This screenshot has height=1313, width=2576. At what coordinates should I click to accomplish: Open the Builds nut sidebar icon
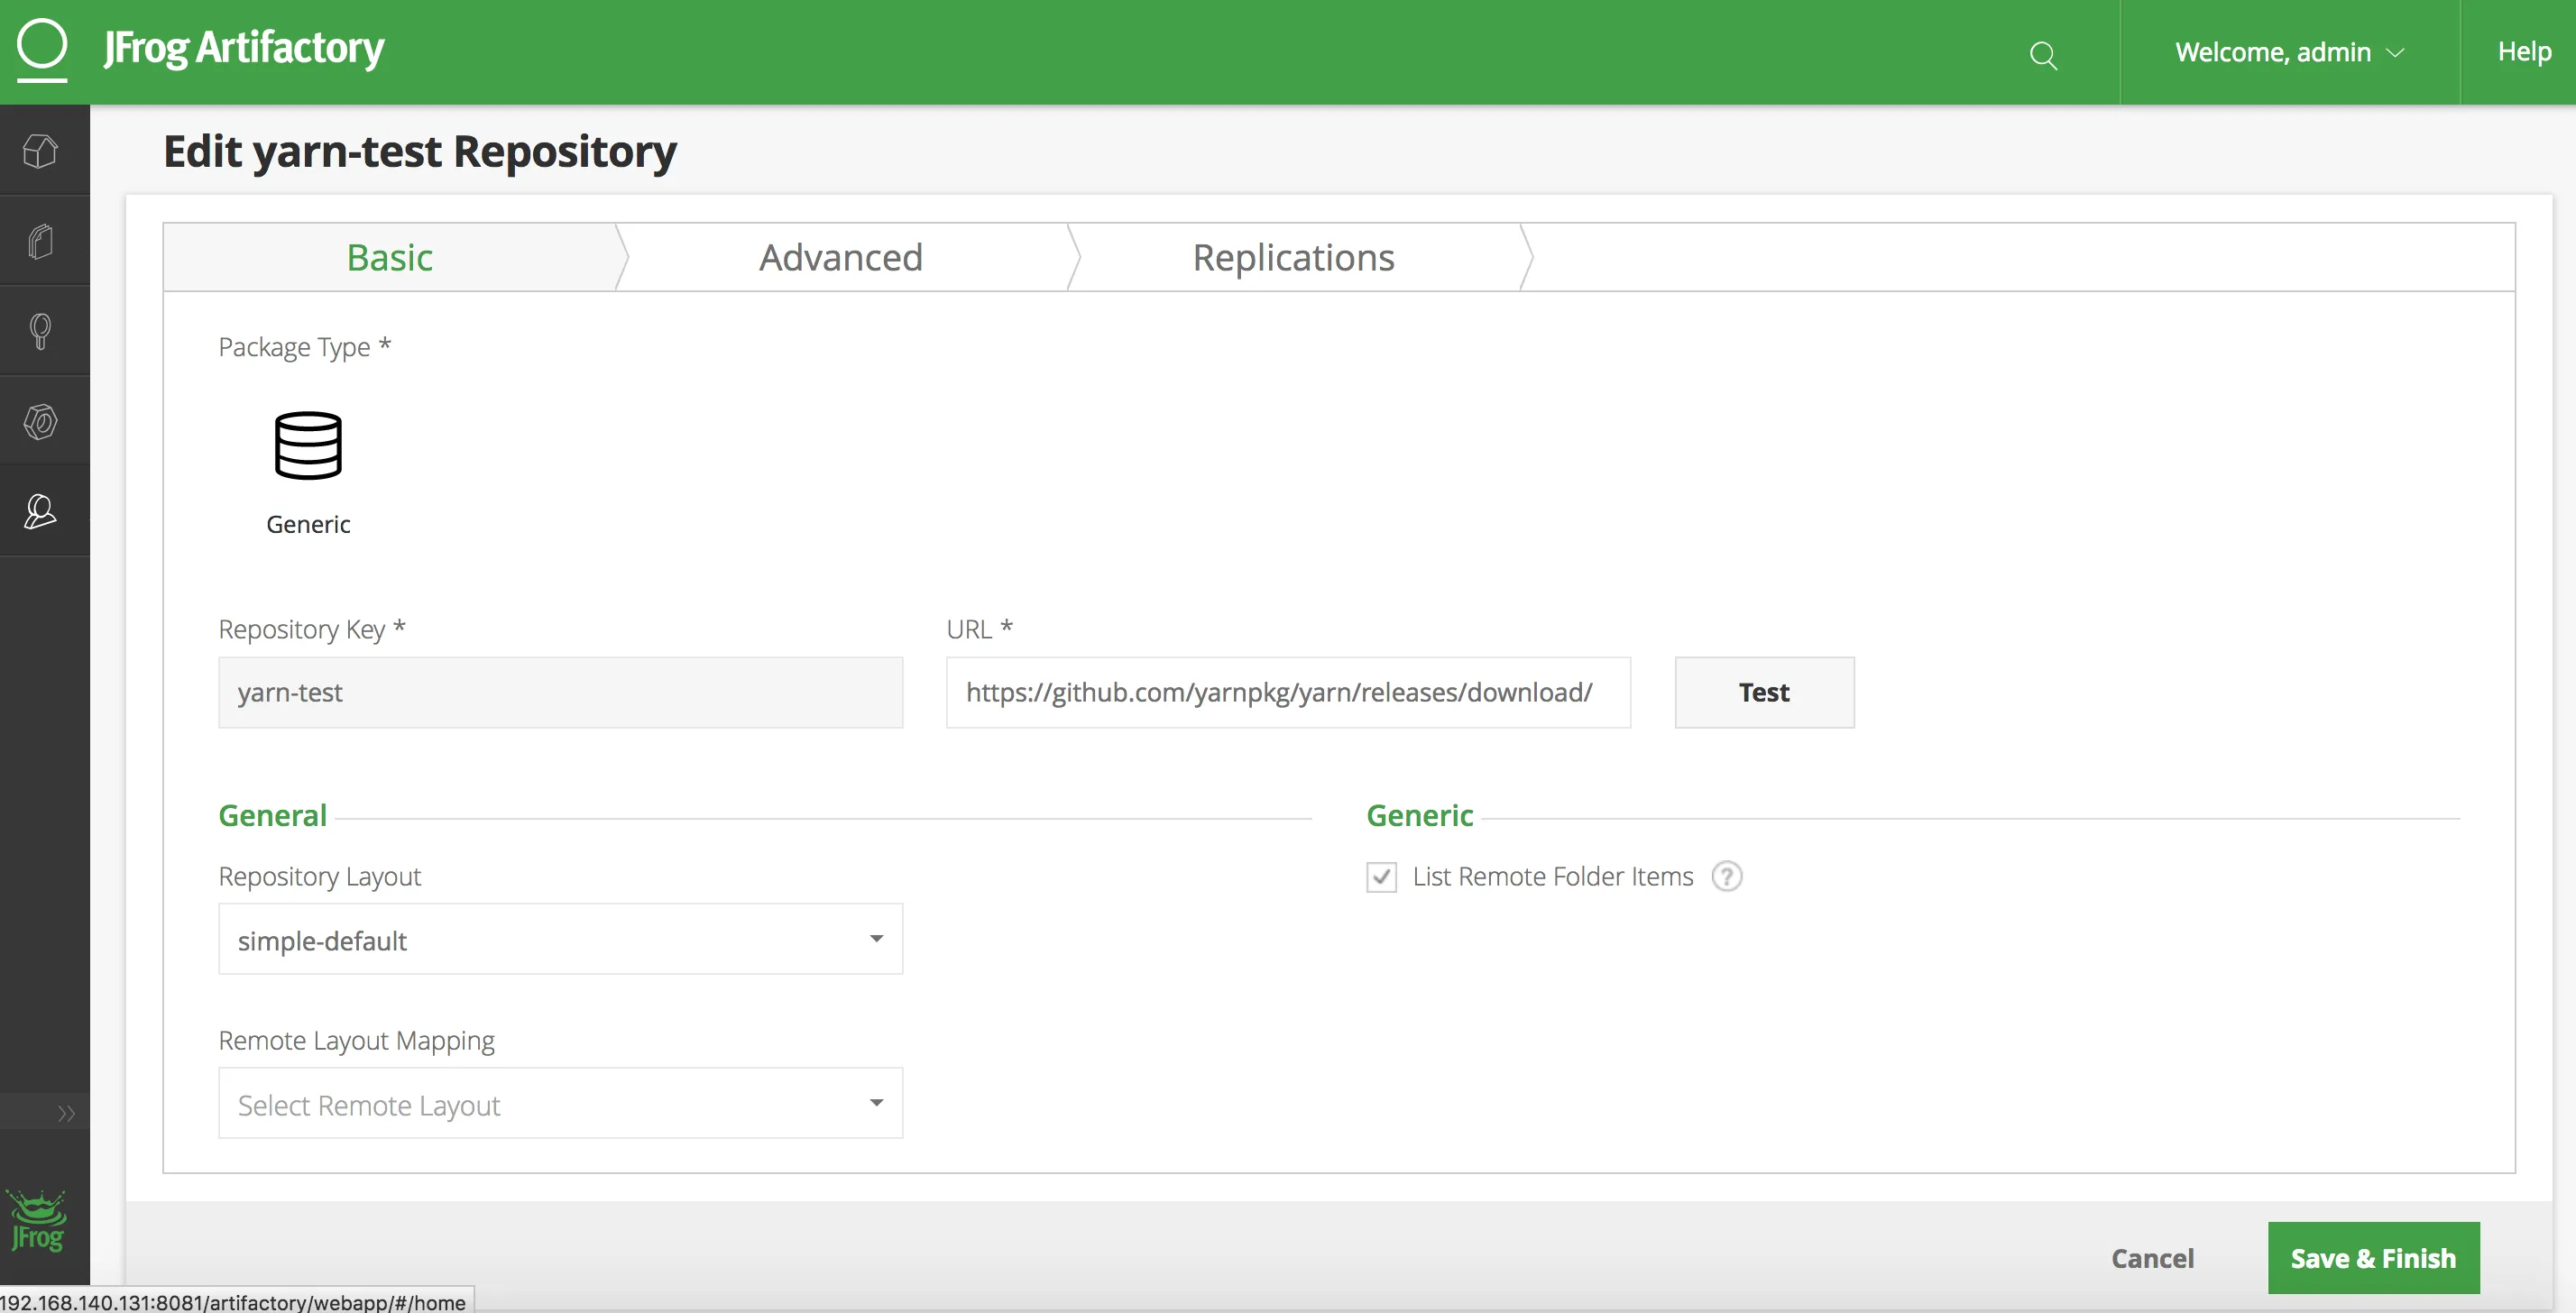click(x=40, y=421)
